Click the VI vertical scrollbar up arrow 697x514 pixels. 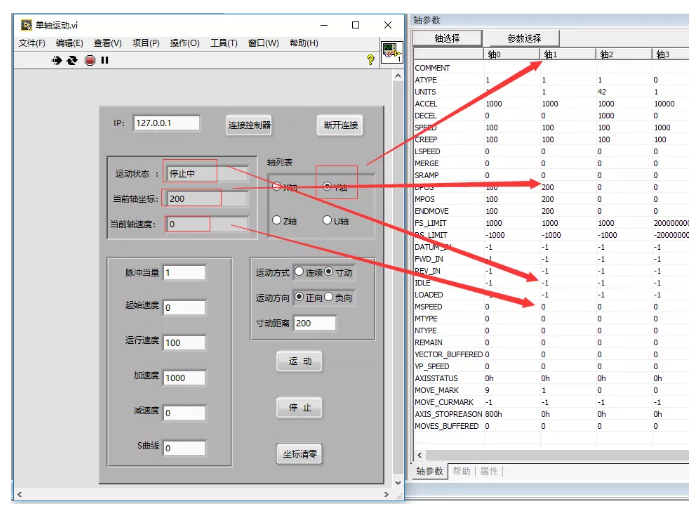tap(398, 76)
